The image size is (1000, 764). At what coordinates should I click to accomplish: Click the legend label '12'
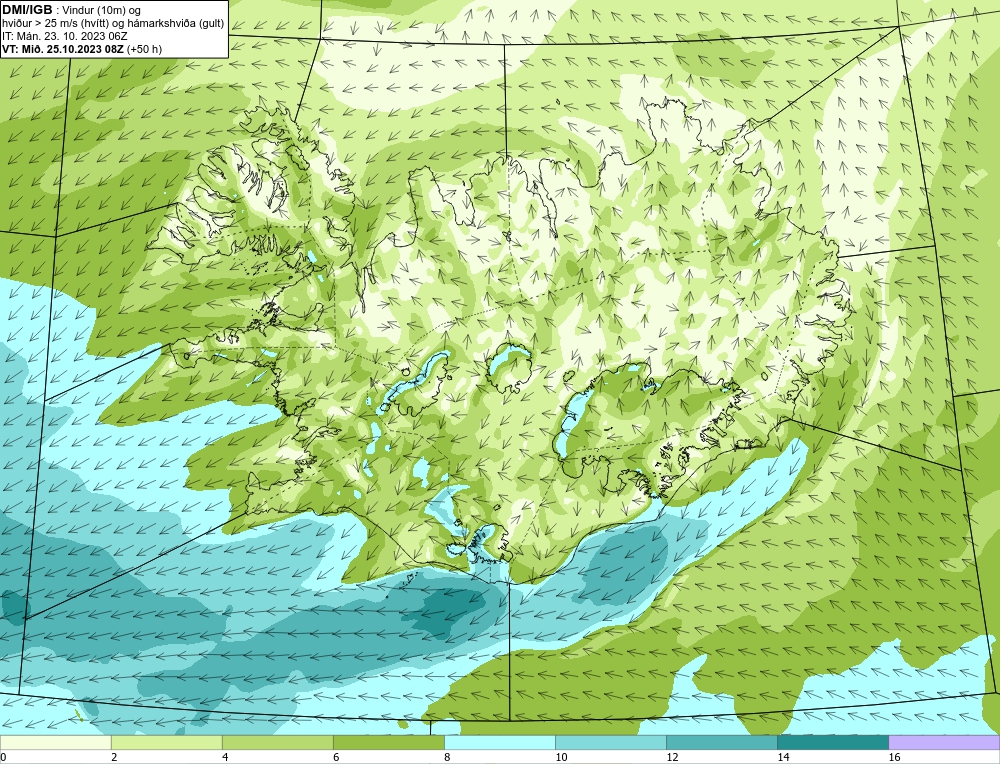[672, 757]
